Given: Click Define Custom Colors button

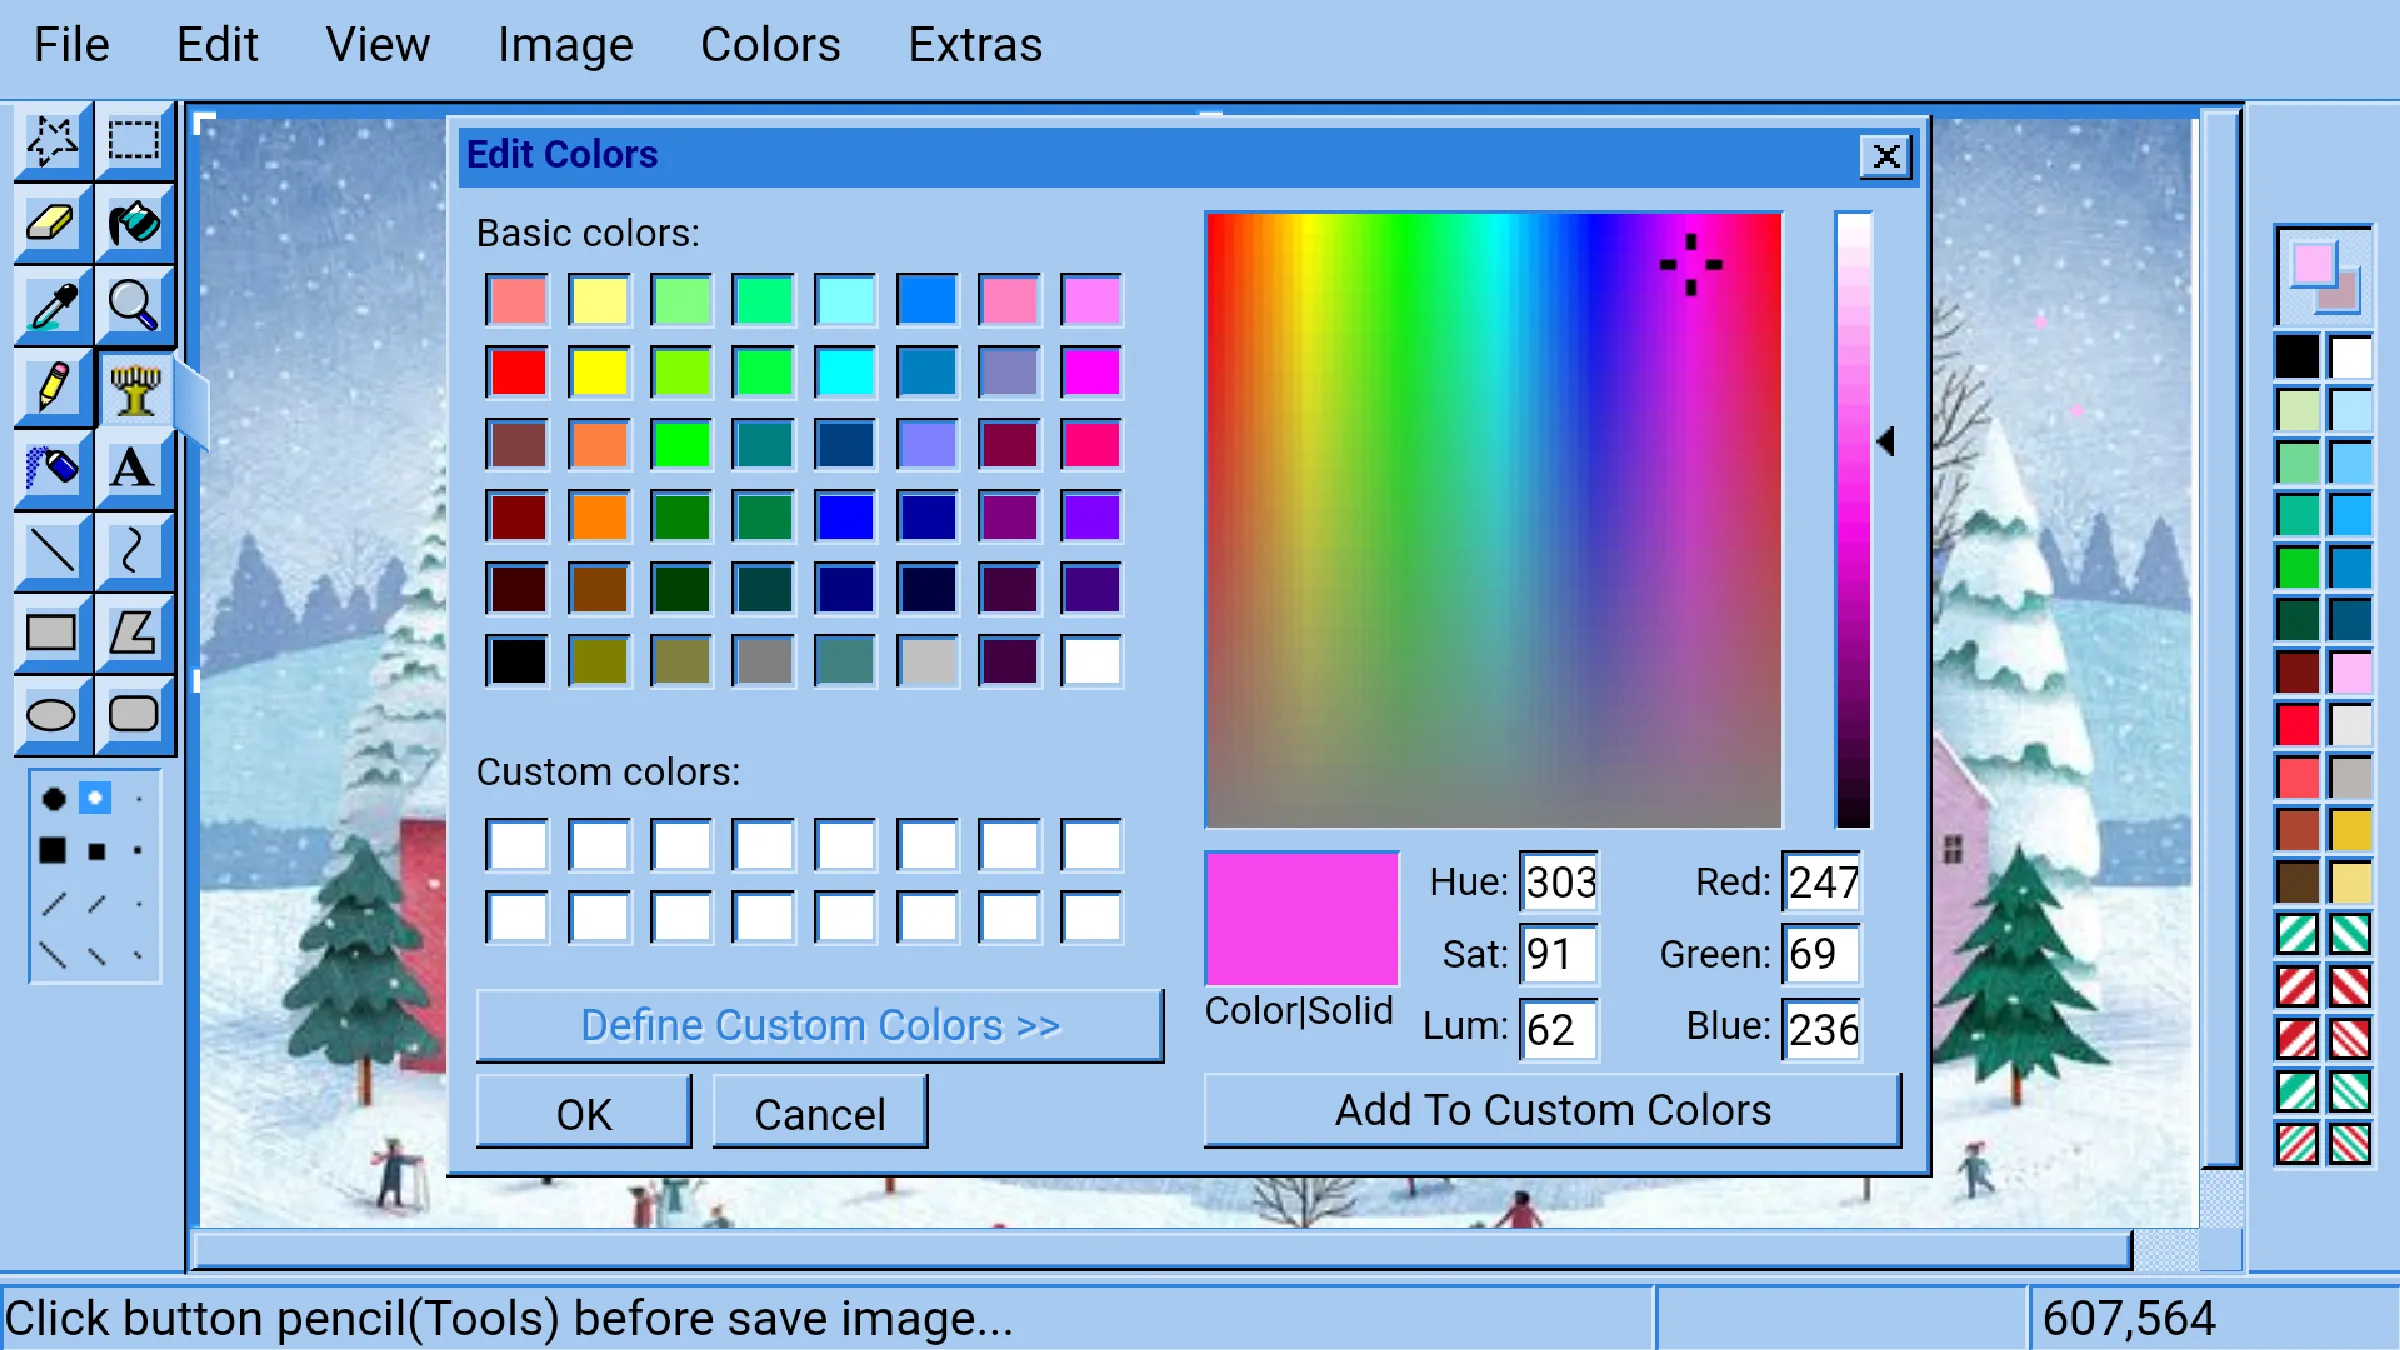Looking at the screenshot, I should 819,1025.
